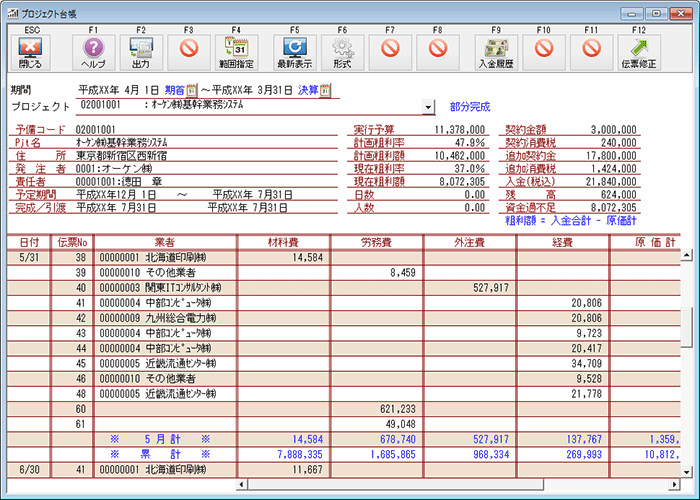This screenshot has height=500, width=700.
Task: Select row 40 関東ITコンサルタント㈱
Action: tap(344, 288)
